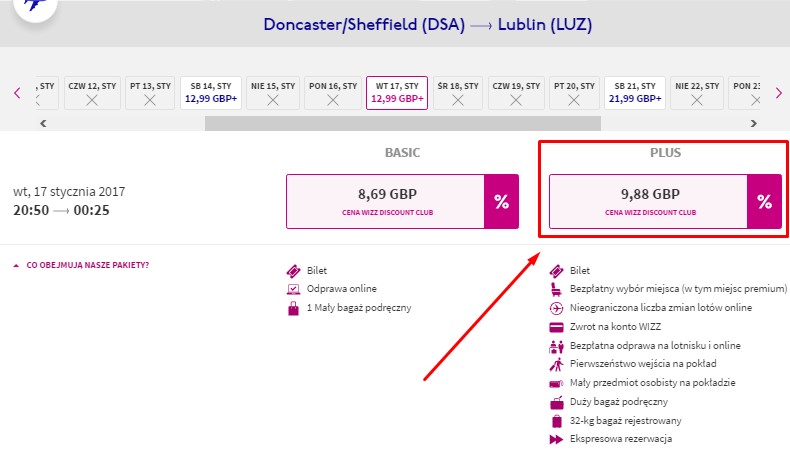
Task: Click 'Ekspresowa rezerwacja' text
Action: pos(621,439)
